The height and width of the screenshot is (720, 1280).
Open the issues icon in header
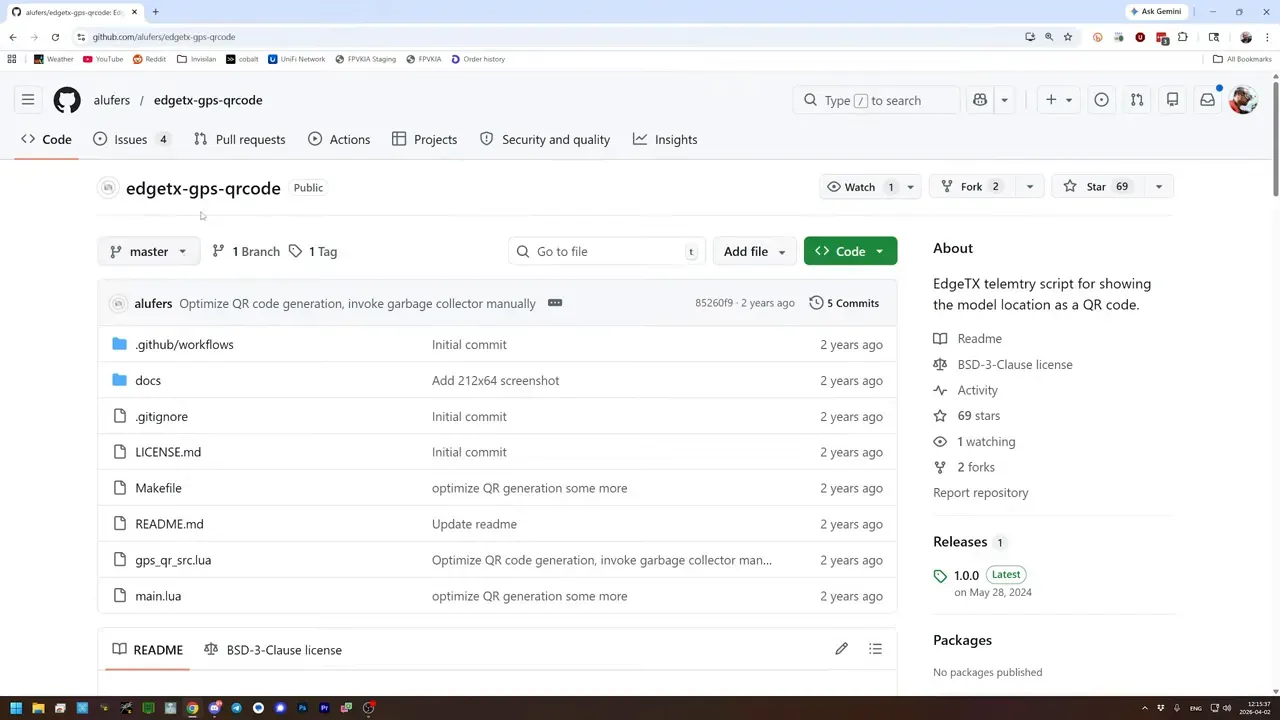1101,100
